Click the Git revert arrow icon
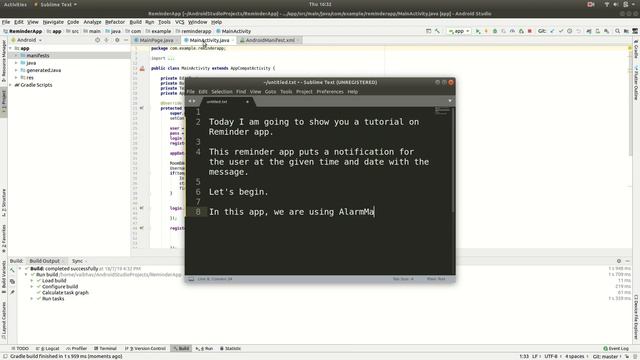The image size is (640, 360). click(578, 31)
